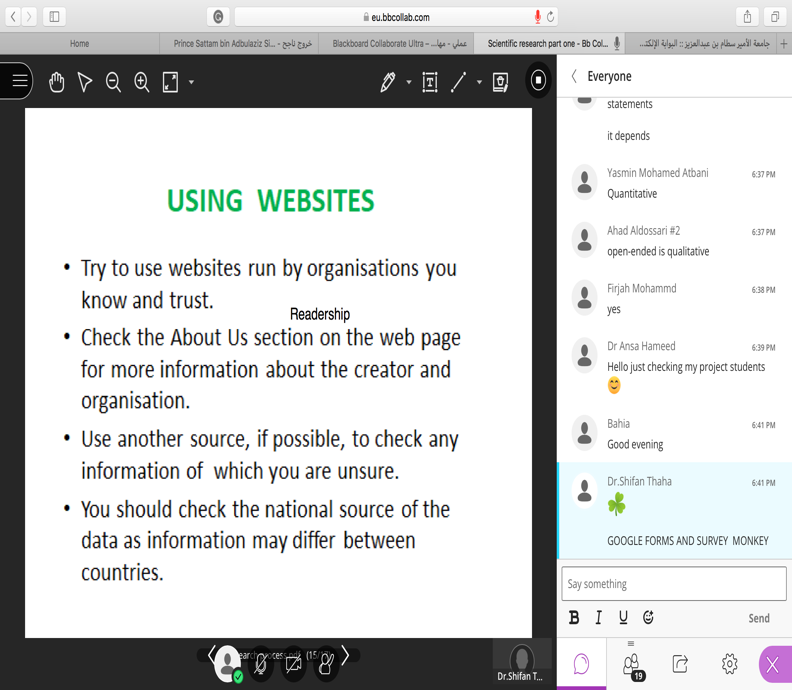
Task: Toggle the microphone mute button
Action: 261,663
